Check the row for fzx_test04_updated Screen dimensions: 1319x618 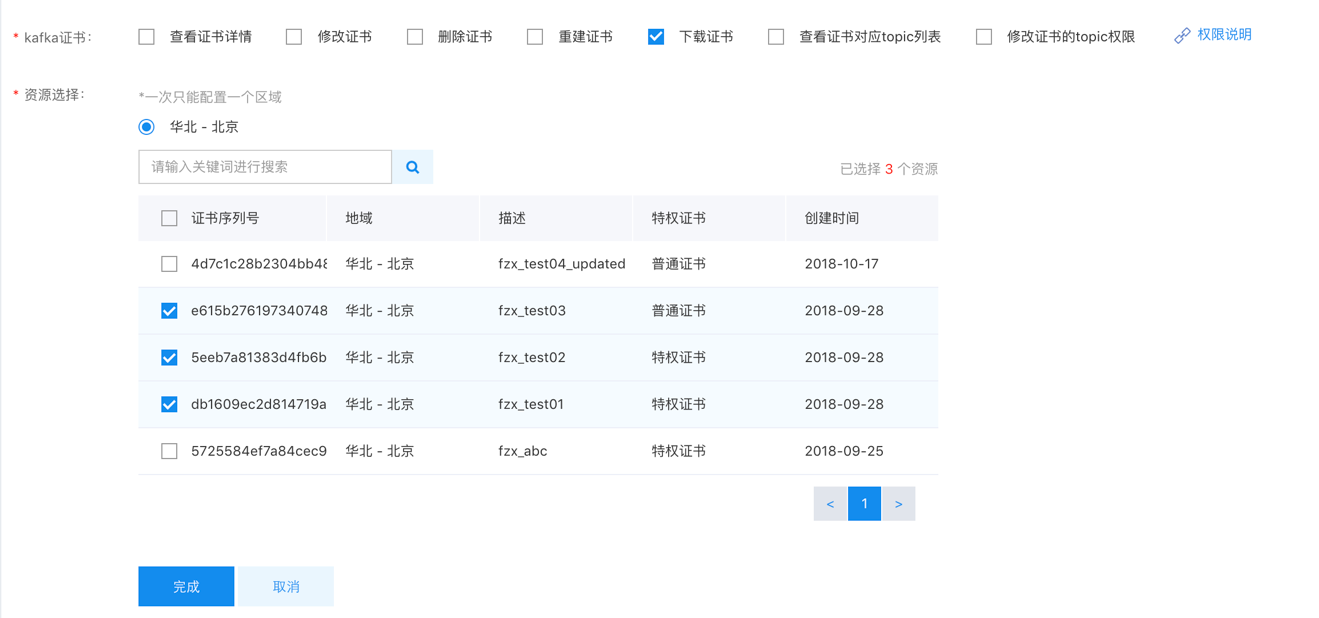[x=169, y=264]
